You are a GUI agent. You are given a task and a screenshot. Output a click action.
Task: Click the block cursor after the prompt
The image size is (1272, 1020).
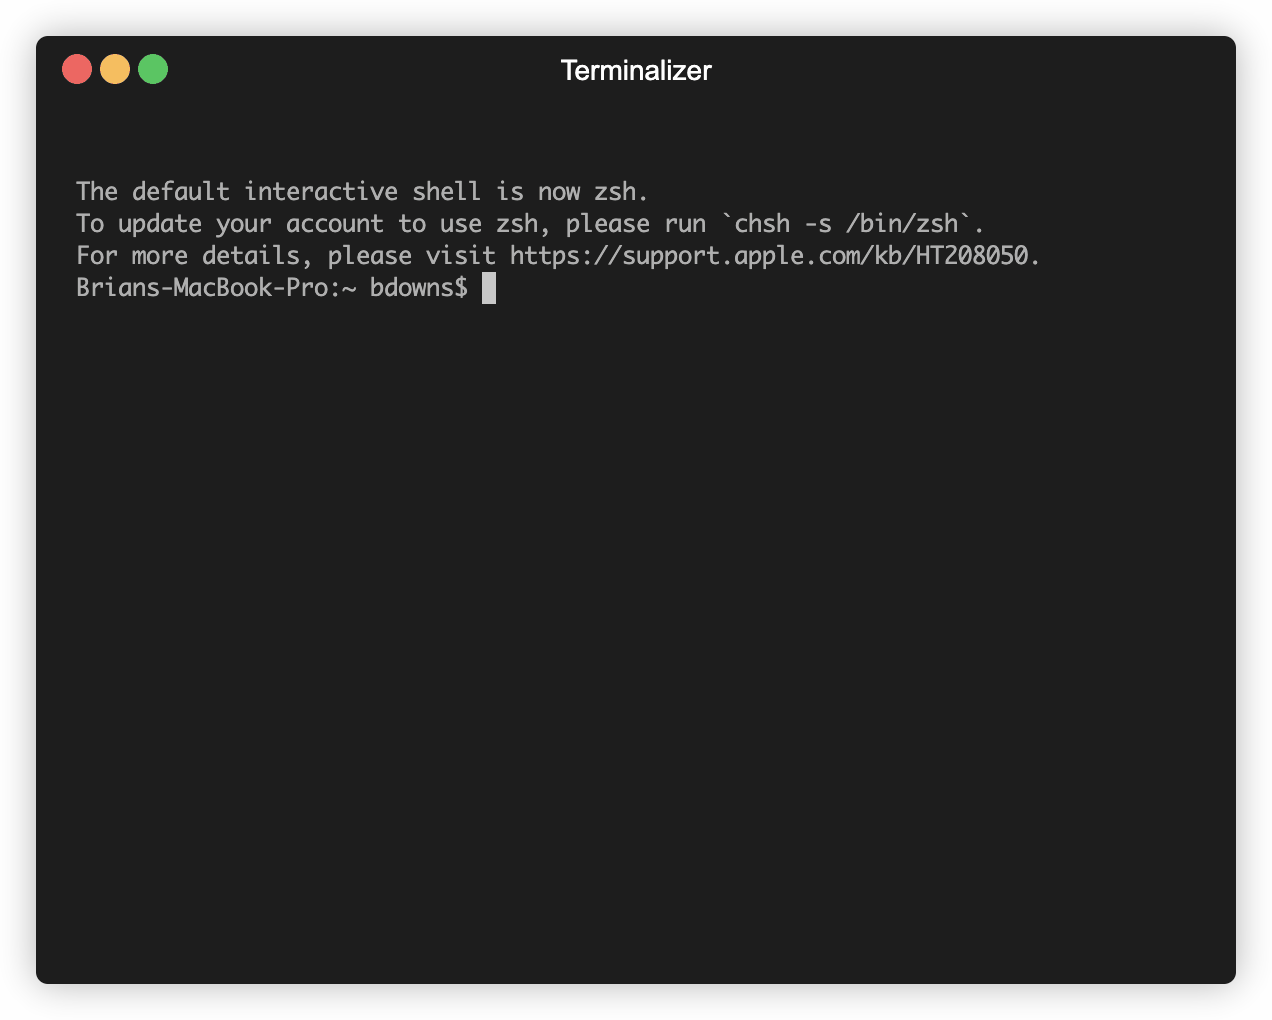(x=489, y=288)
